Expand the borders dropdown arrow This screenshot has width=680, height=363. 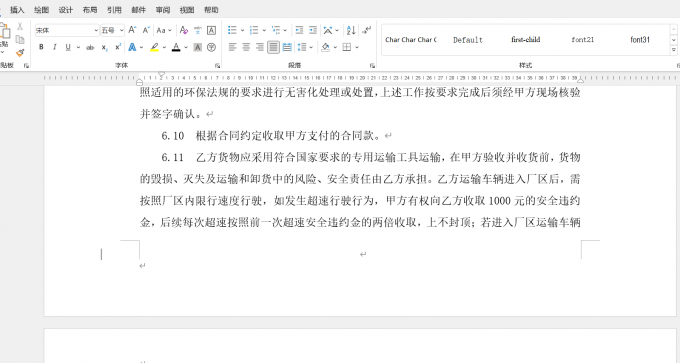tap(356, 47)
